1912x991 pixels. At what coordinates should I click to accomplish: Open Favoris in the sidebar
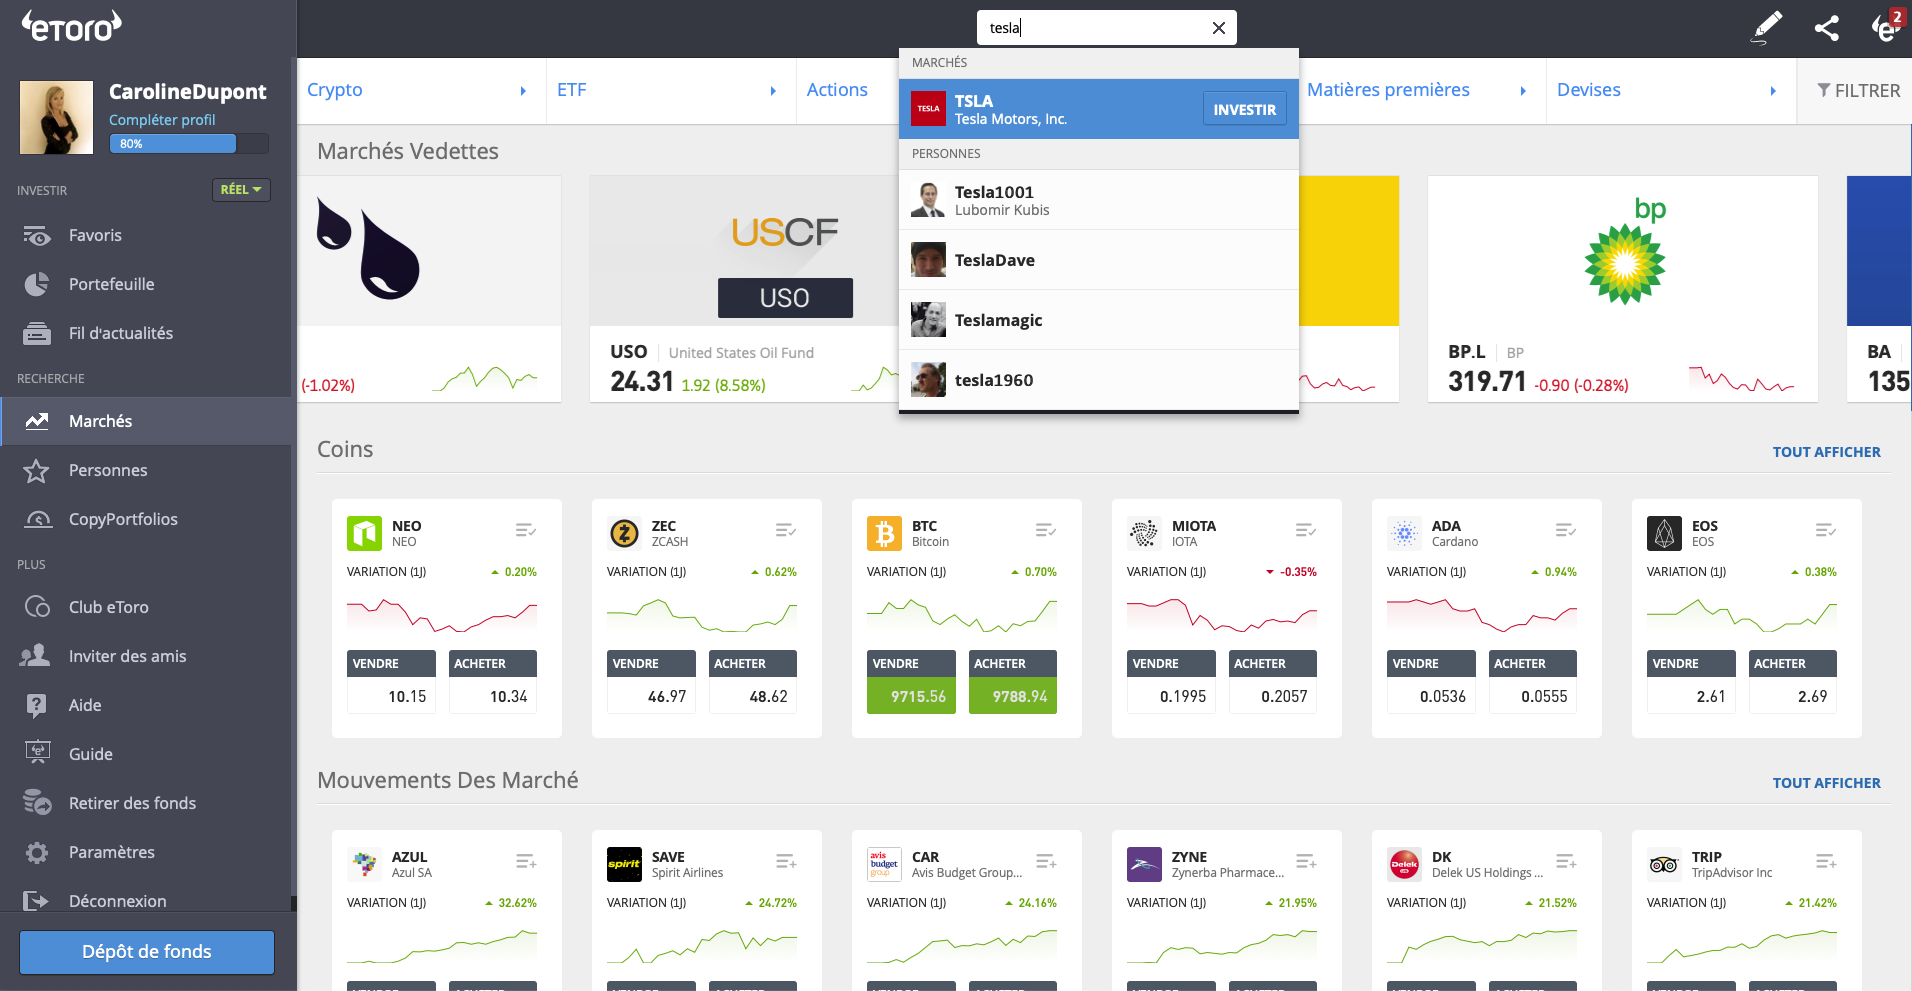click(95, 235)
